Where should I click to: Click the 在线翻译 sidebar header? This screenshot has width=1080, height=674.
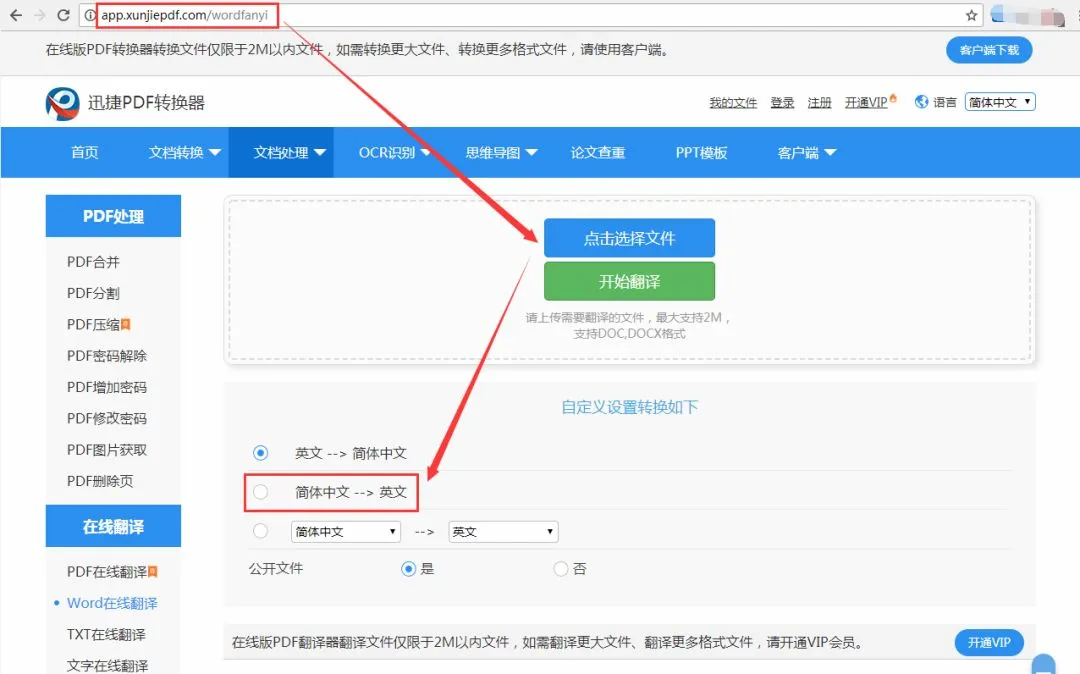coord(113,527)
